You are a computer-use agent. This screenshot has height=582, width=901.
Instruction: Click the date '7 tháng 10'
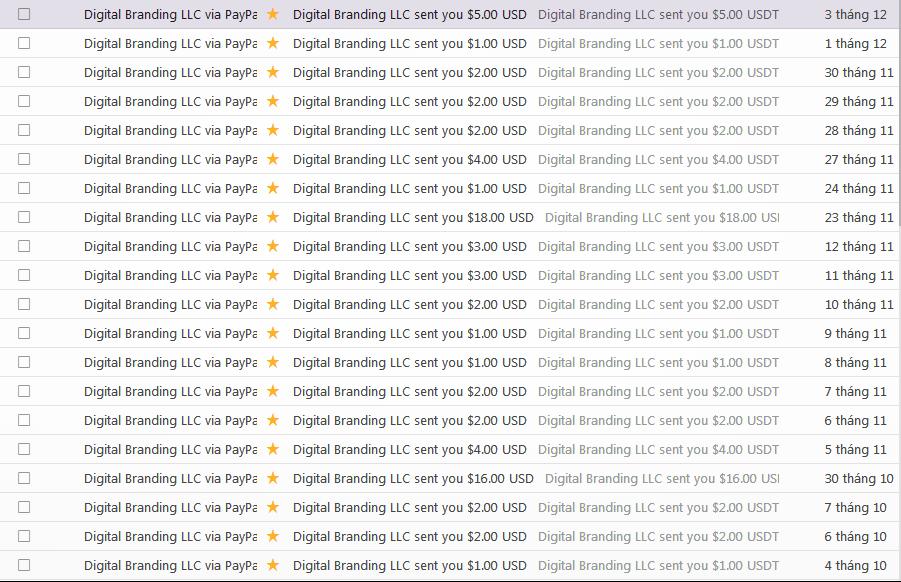click(855, 507)
